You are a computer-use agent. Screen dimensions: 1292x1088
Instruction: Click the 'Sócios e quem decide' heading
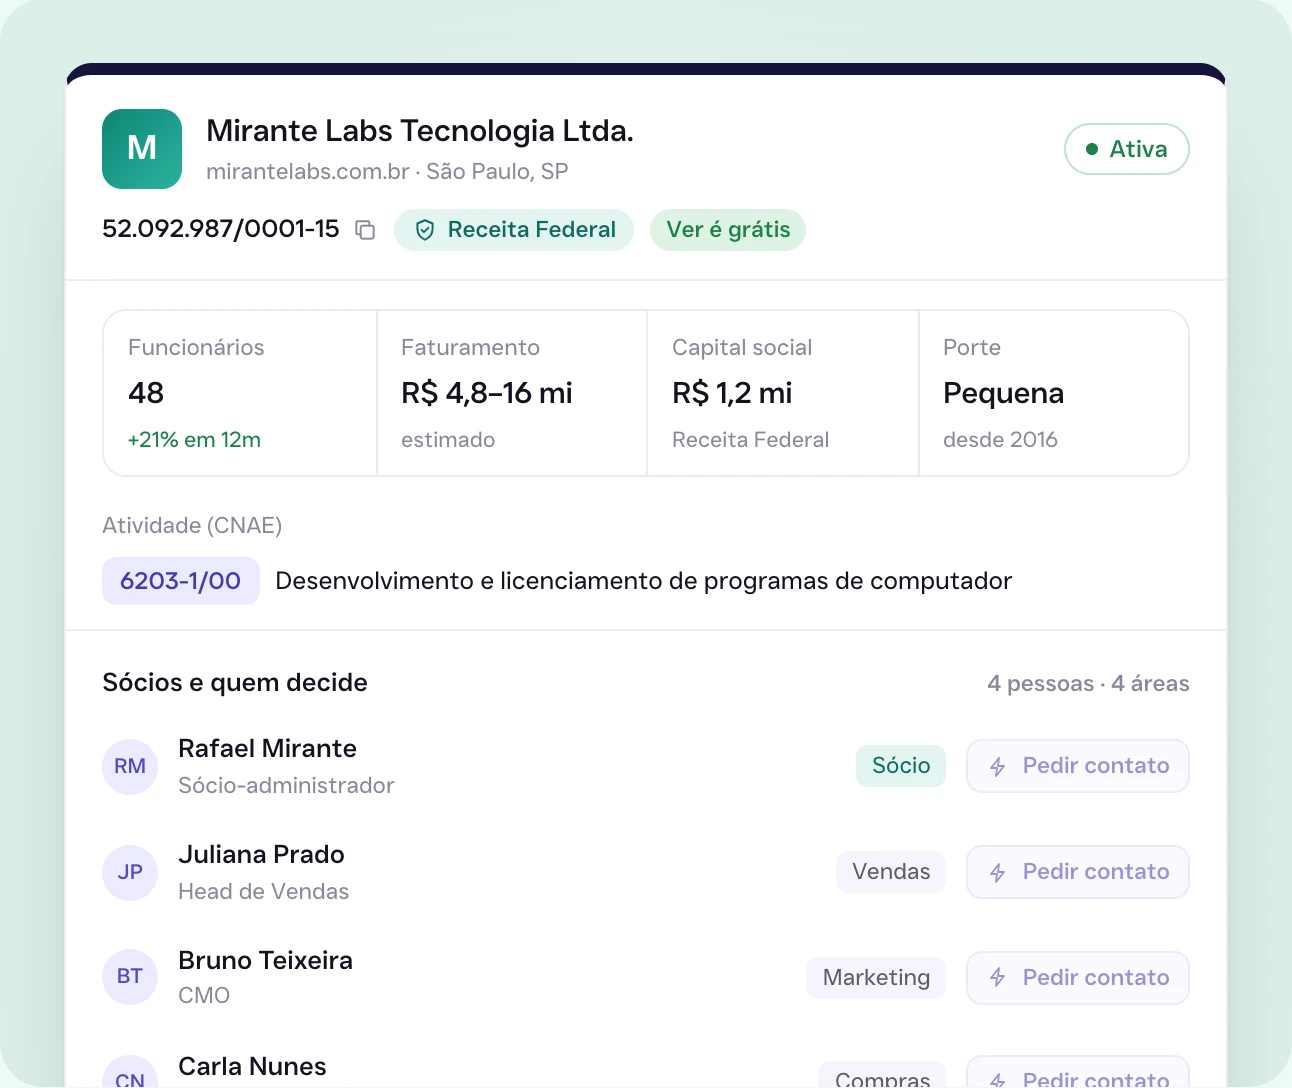235,683
